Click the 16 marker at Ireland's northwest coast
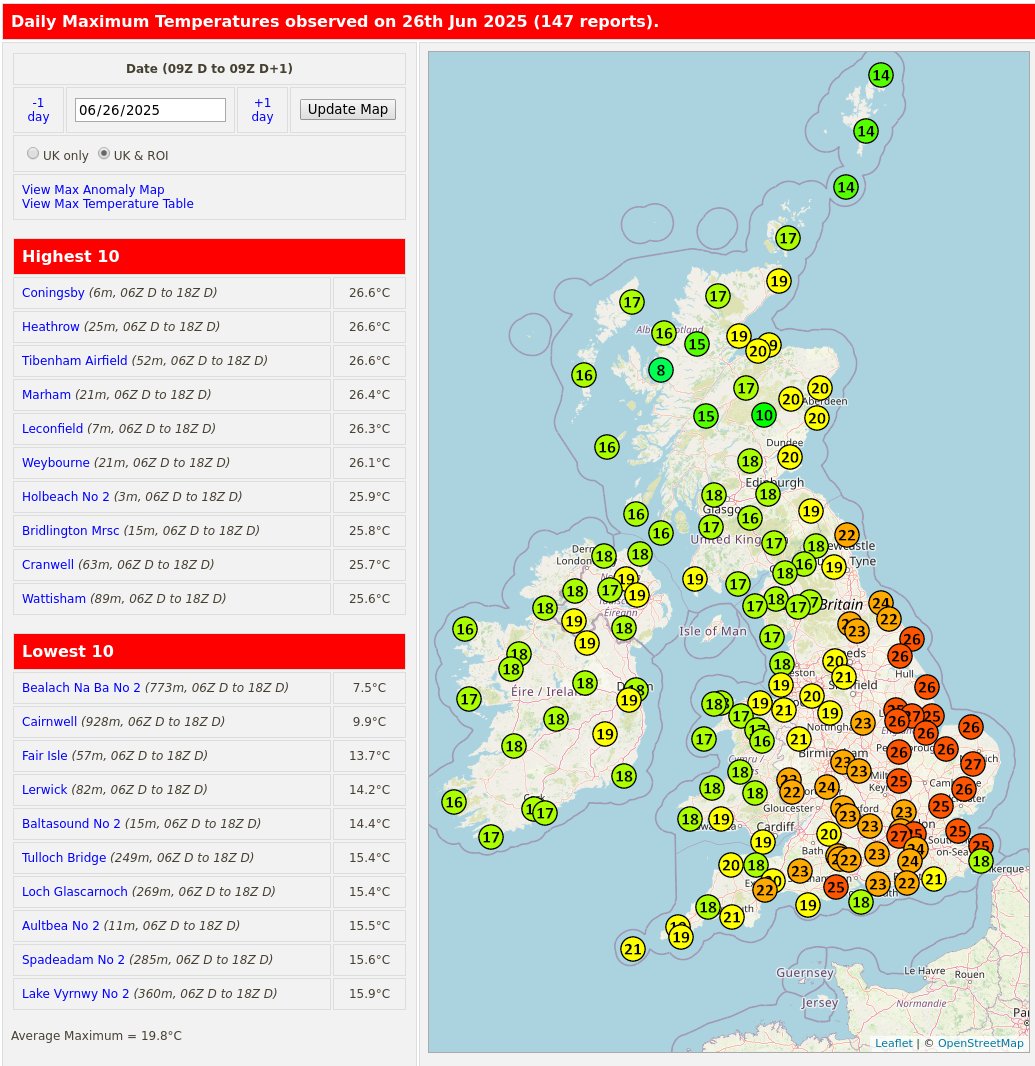 465,629
